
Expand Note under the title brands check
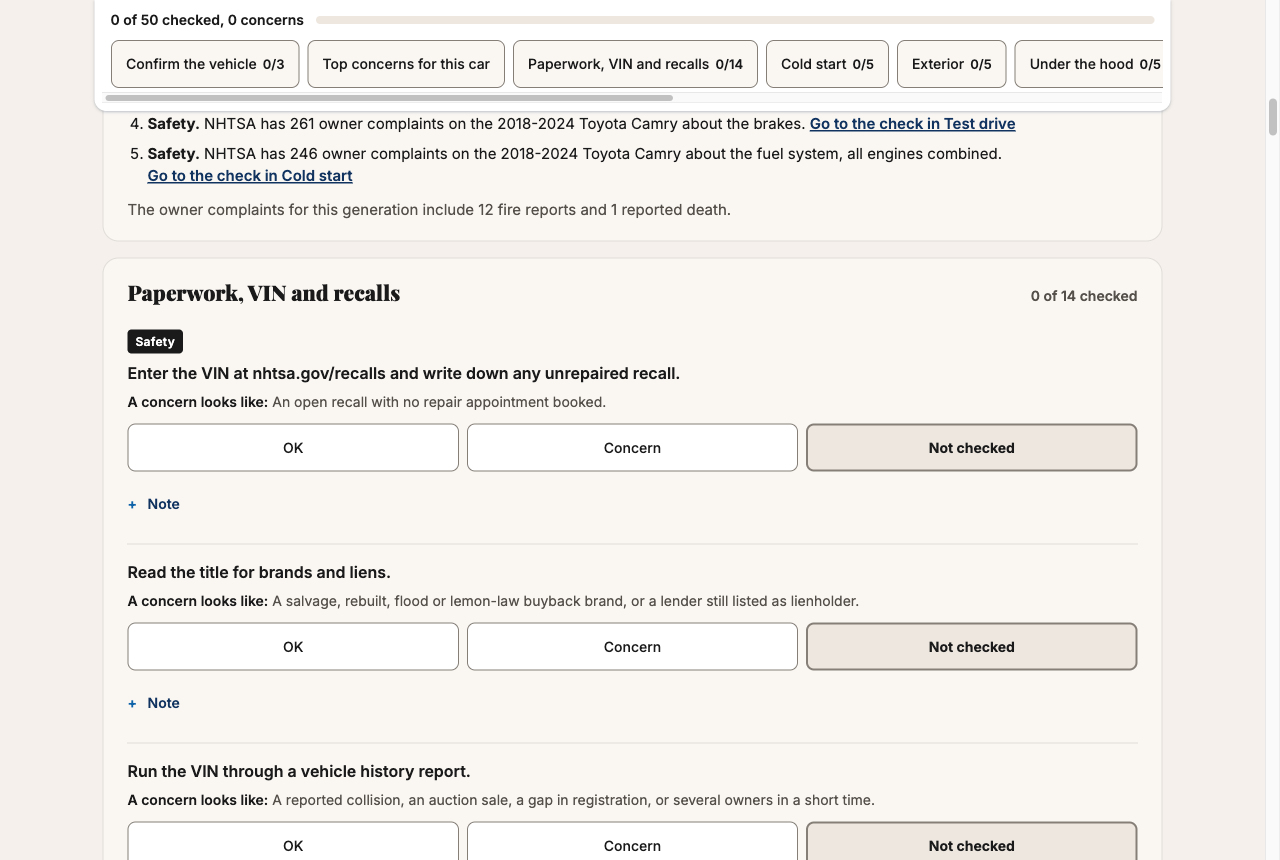coord(154,703)
